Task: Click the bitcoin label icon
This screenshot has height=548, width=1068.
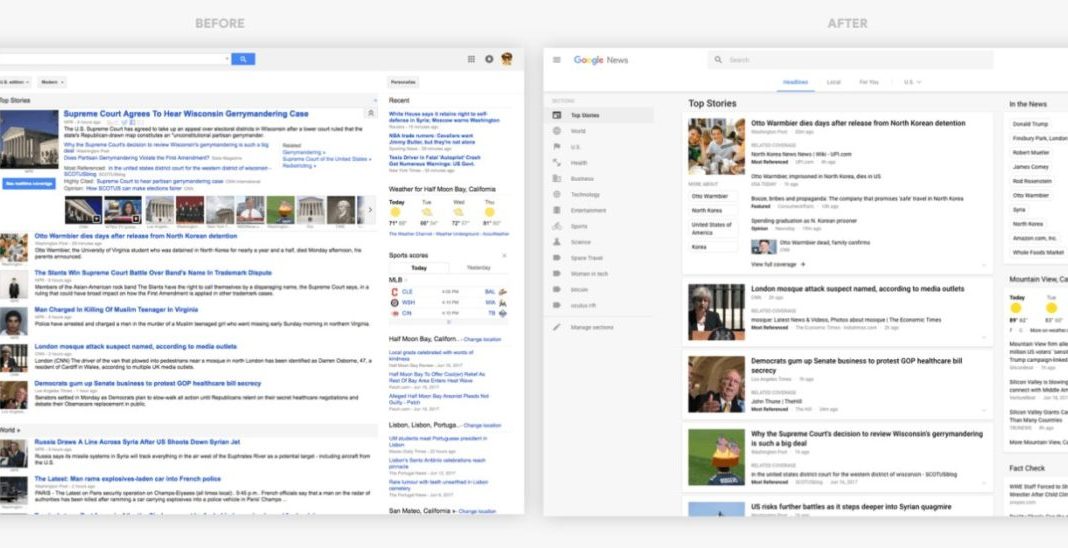Action: (556, 289)
